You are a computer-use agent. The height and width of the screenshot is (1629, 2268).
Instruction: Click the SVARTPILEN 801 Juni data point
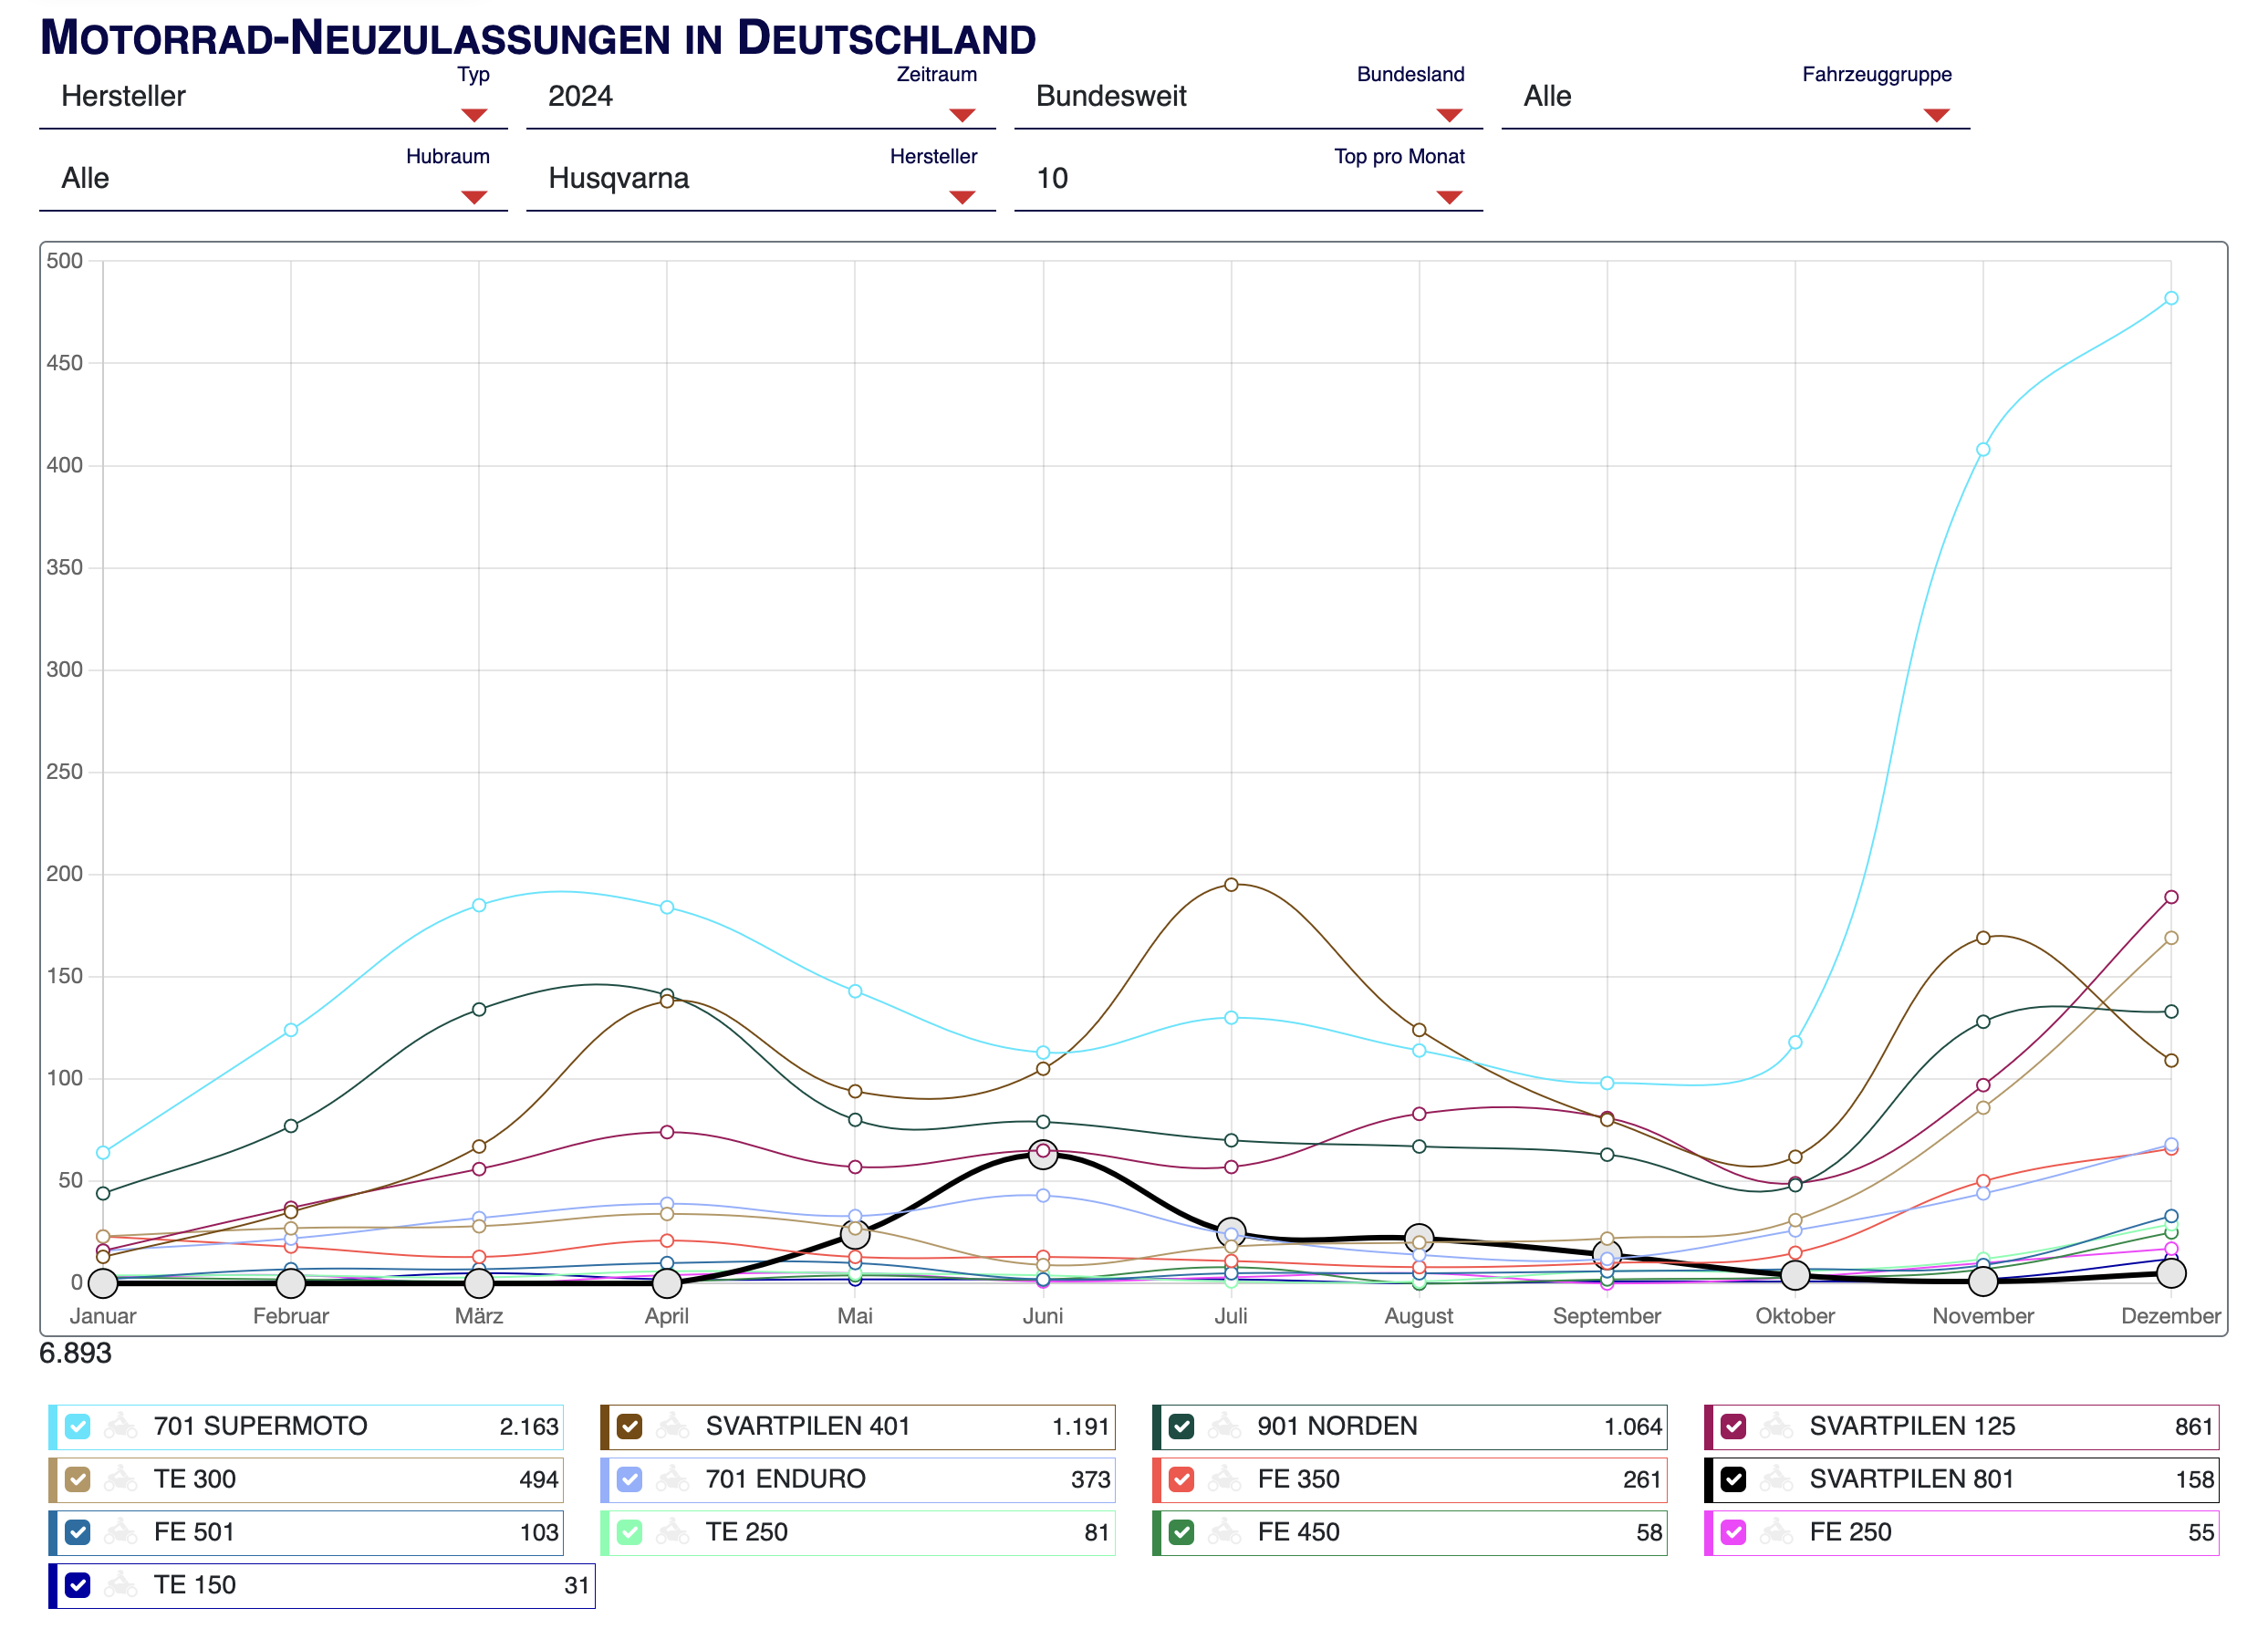(x=1043, y=1155)
